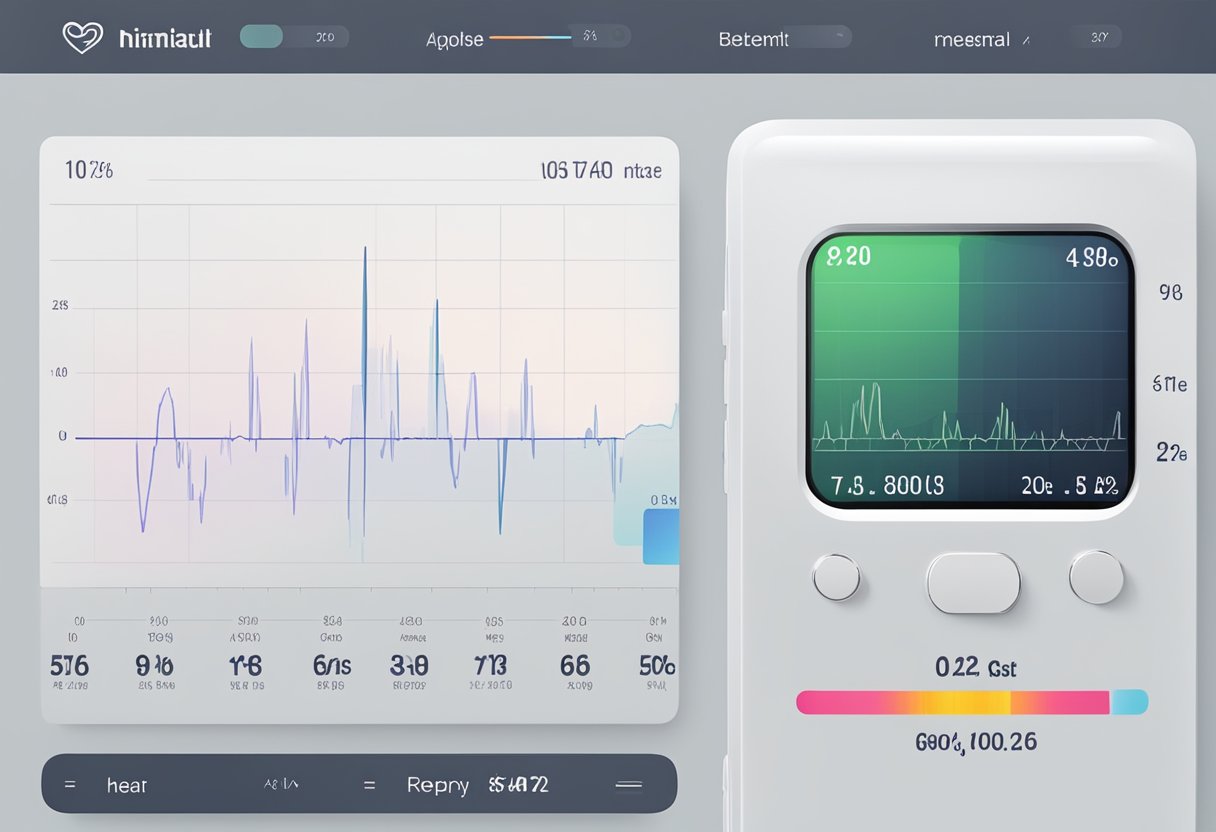Viewport: 1216px width, 832px height.
Task: Open the meesnal item in the top bar
Action: coord(972,40)
